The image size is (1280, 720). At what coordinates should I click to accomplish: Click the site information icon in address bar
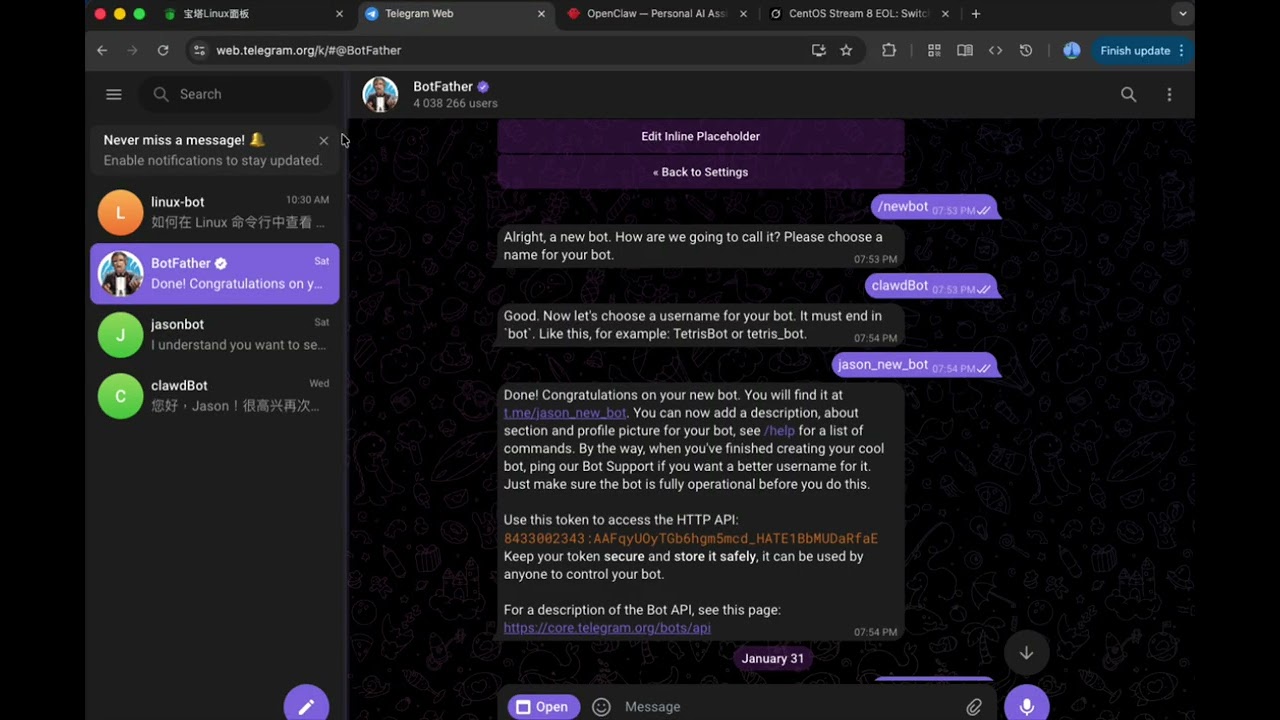point(199,50)
